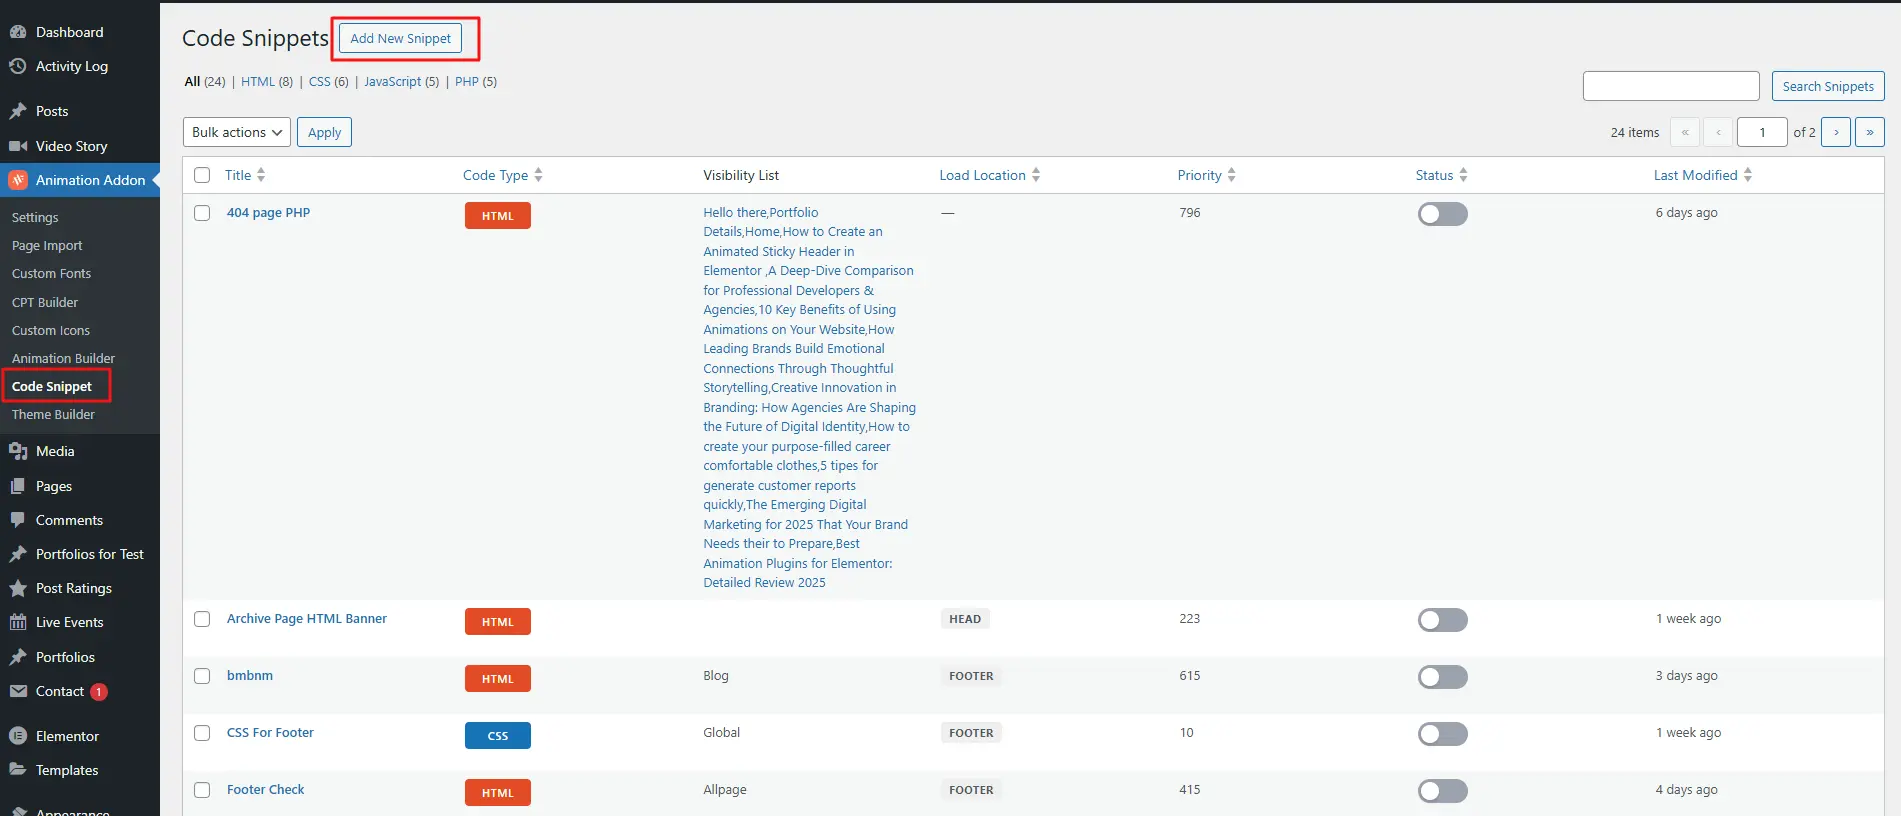
Task: Click the Elementor icon in the sidebar
Action: [18, 736]
